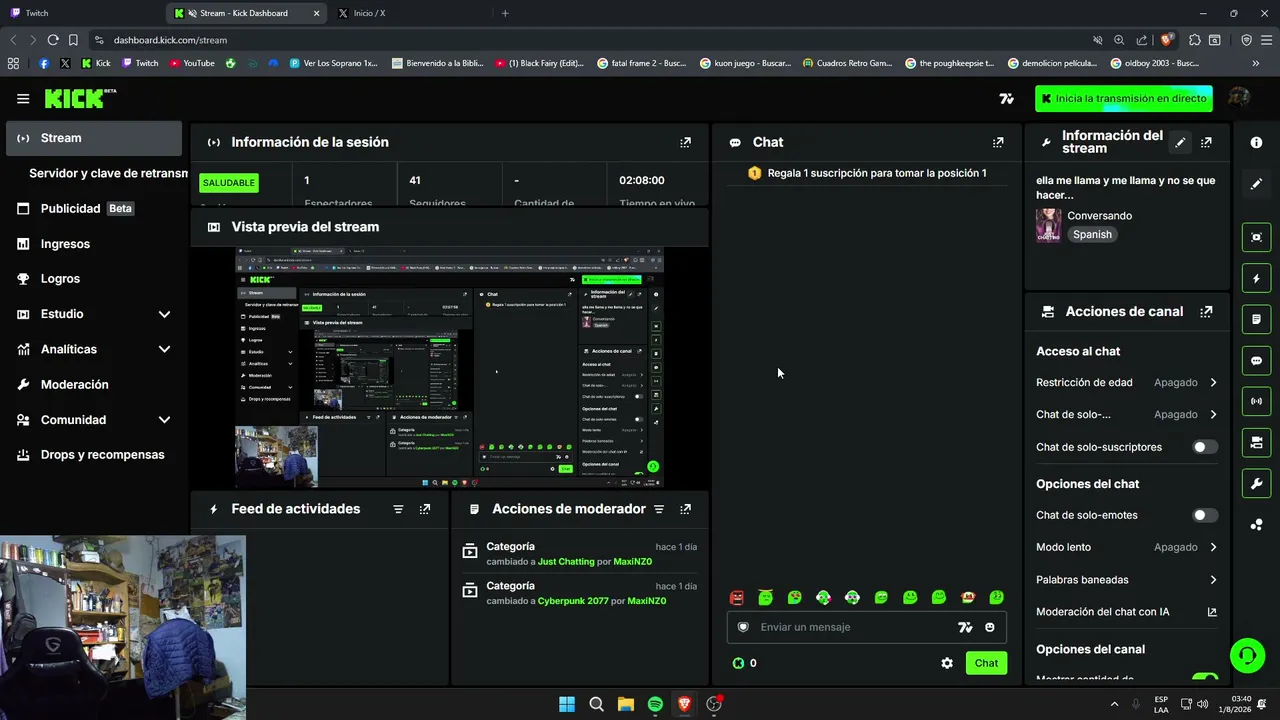Open Moderación in the sidebar

pyautogui.click(x=95, y=384)
